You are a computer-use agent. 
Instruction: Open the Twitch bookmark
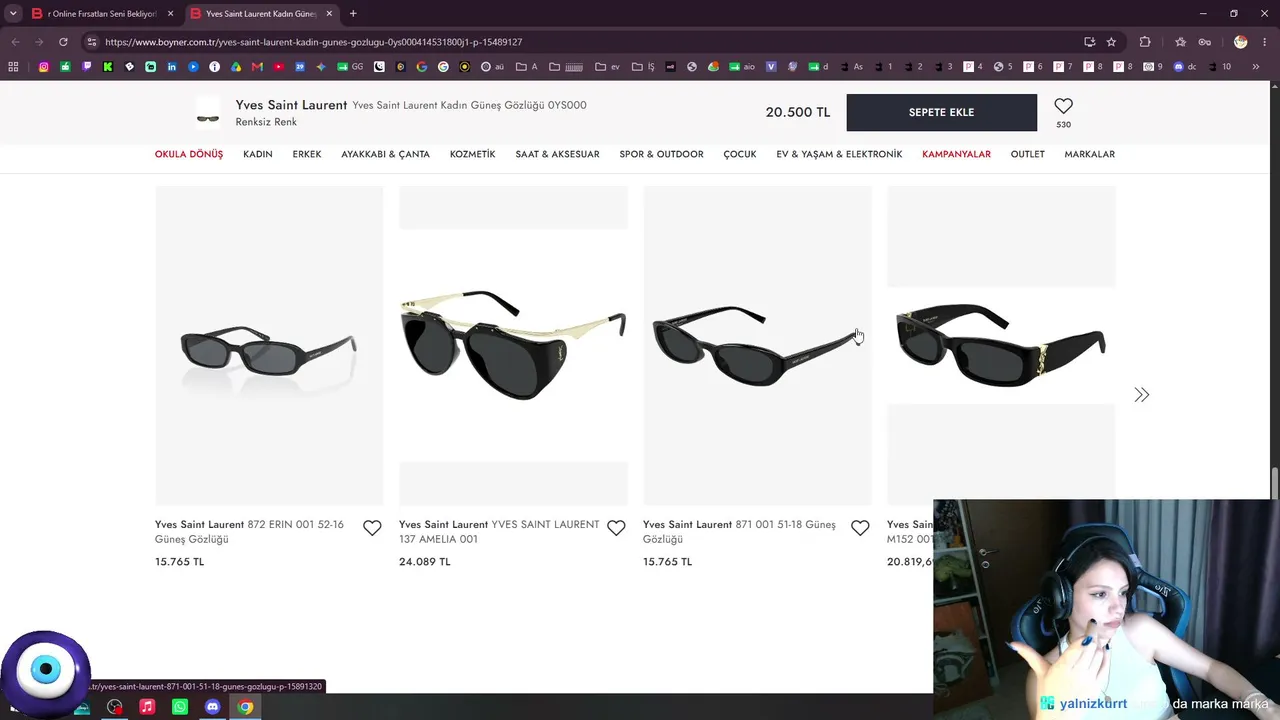(x=87, y=67)
